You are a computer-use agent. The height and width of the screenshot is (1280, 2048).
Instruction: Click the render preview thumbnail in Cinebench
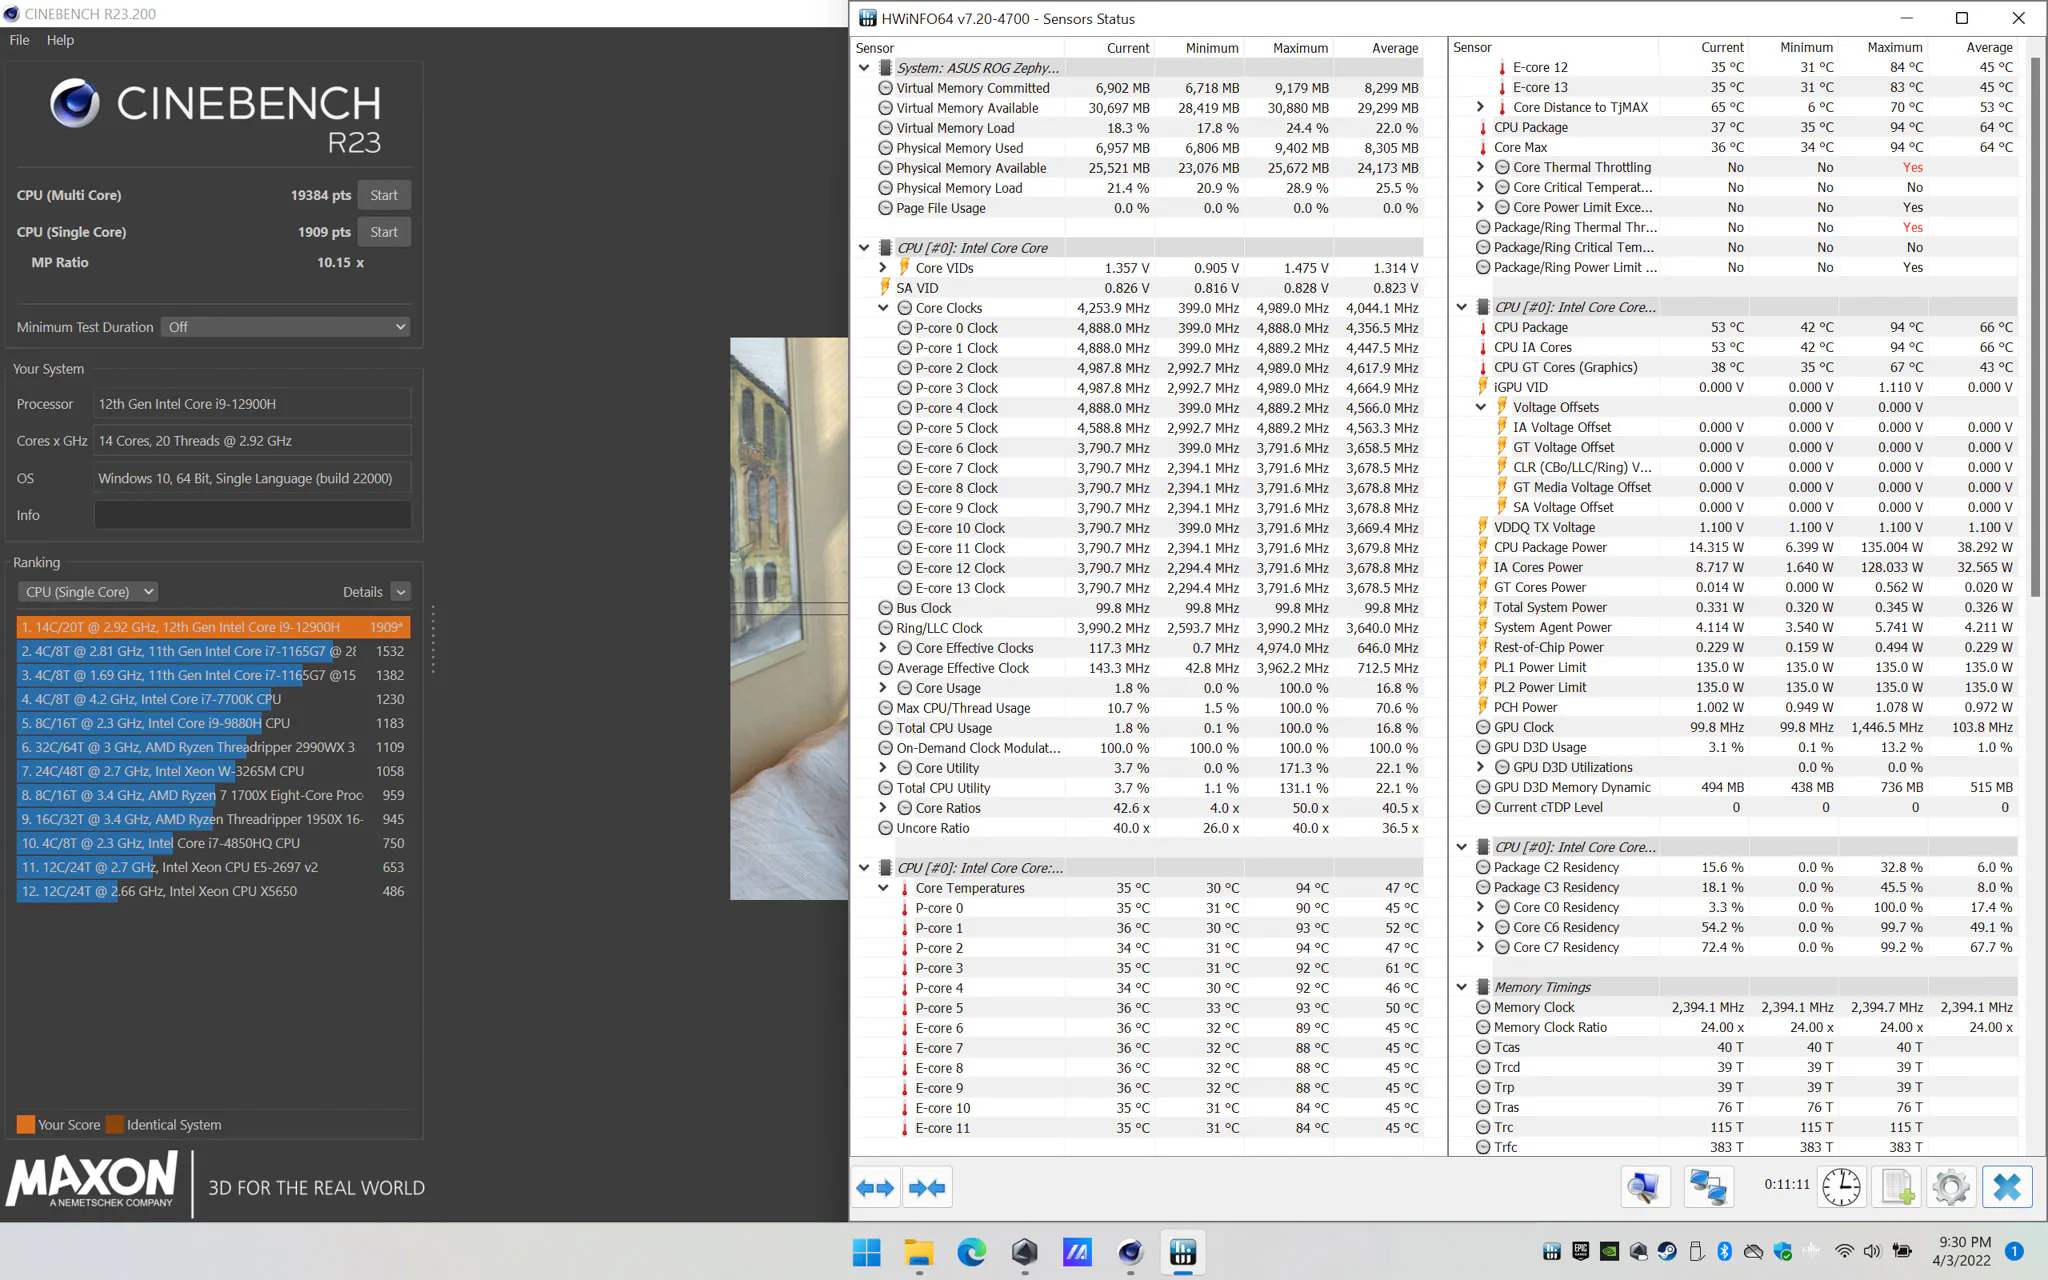[x=789, y=619]
